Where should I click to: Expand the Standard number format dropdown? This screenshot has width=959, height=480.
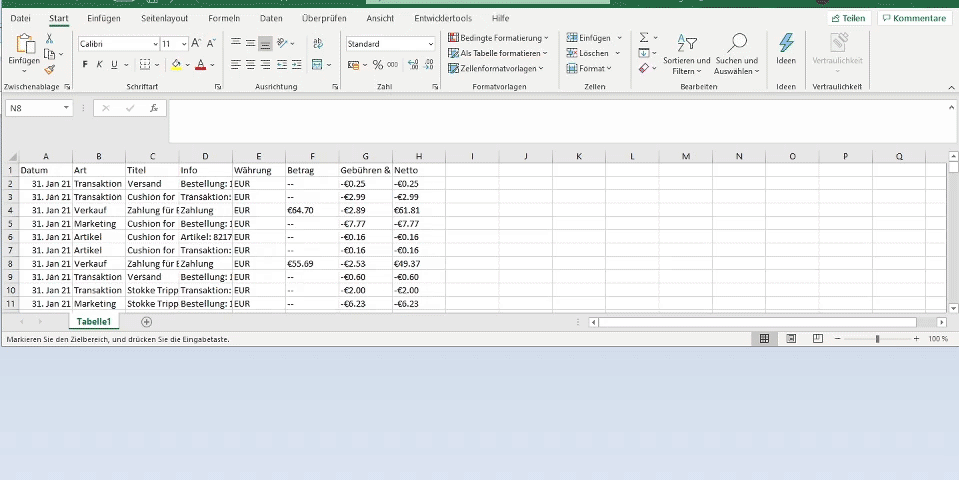431,44
